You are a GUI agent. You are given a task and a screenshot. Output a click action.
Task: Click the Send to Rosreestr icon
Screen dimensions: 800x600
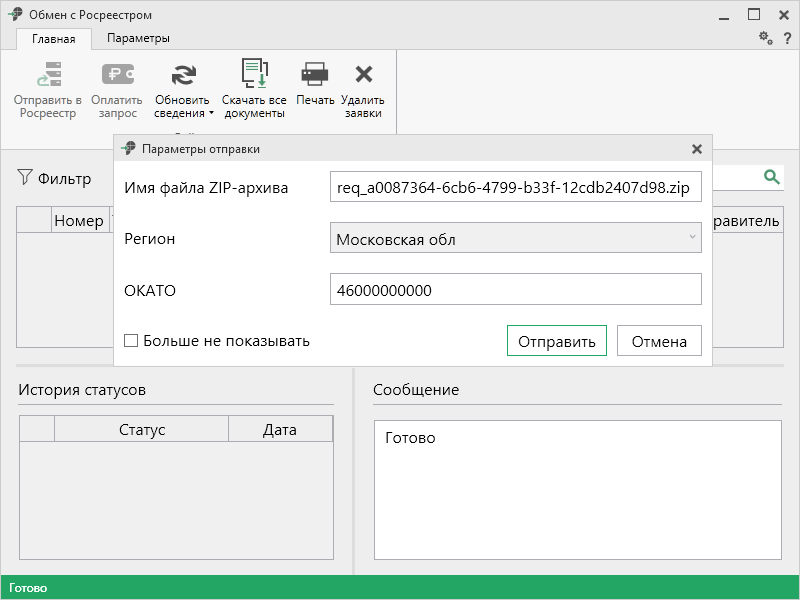[48, 76]
